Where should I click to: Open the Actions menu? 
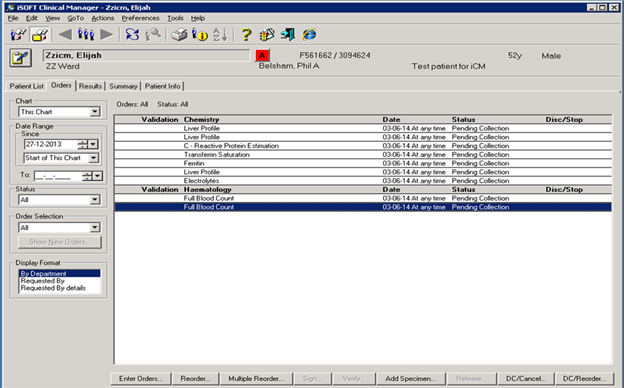(x=103, y=18)
